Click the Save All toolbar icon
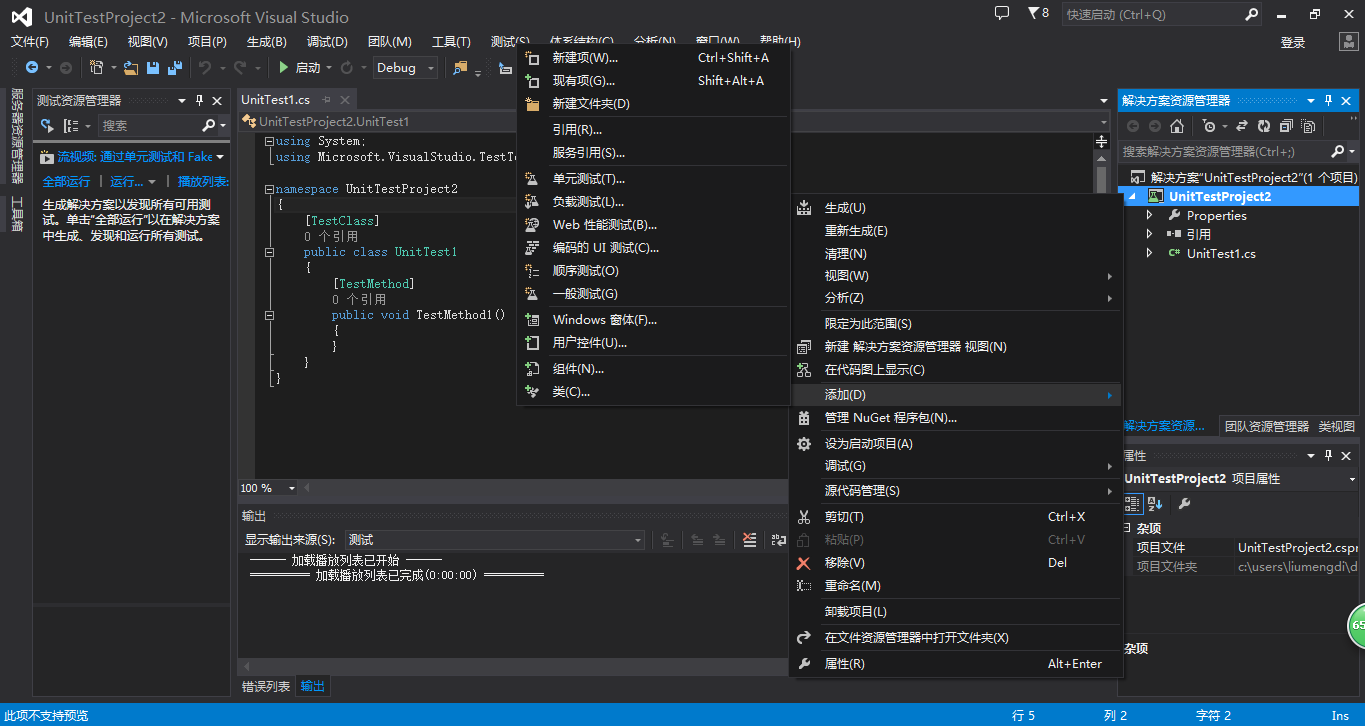Image resolution: width=1365 pixels, height=726 pixels. coord(174,68)
